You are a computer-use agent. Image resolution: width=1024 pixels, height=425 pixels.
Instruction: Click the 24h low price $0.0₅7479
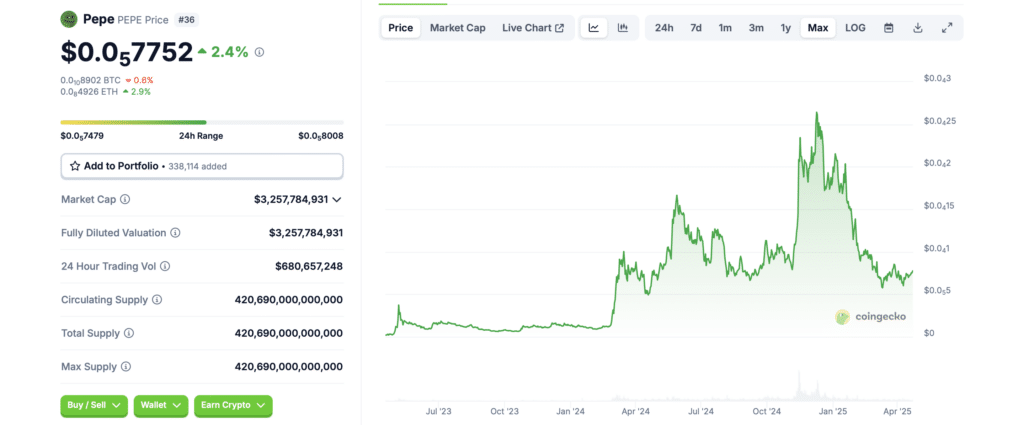click(x=82, y=136)
